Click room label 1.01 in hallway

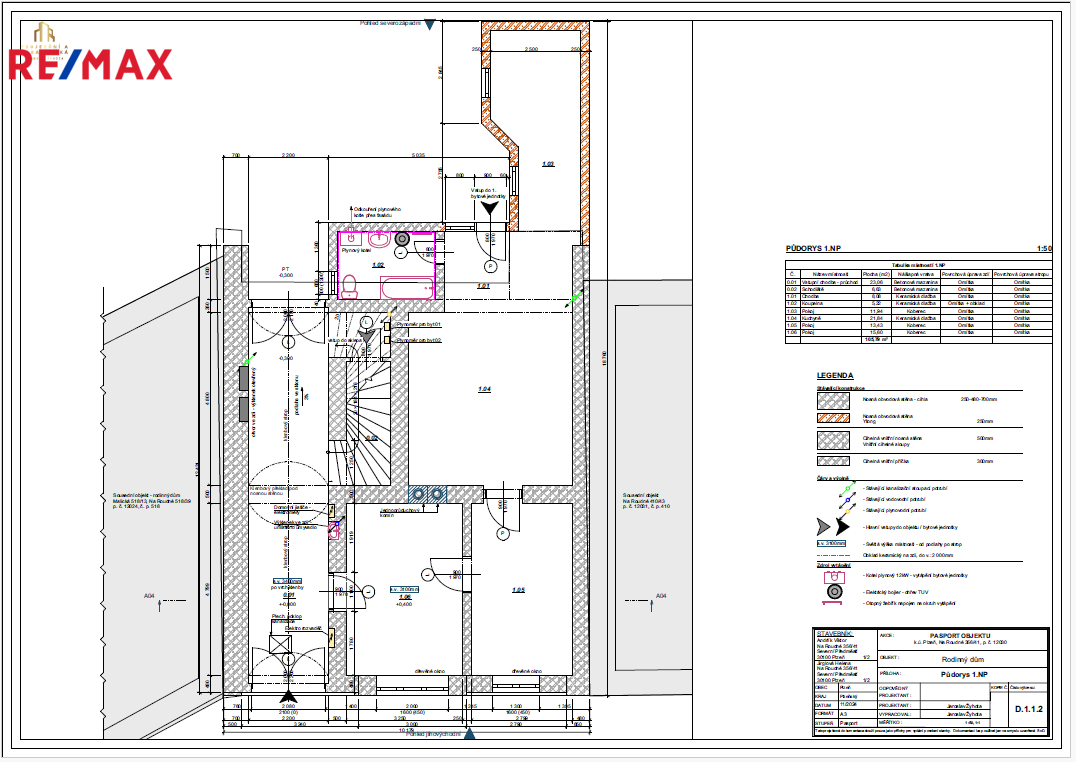(x=483, y=286)
